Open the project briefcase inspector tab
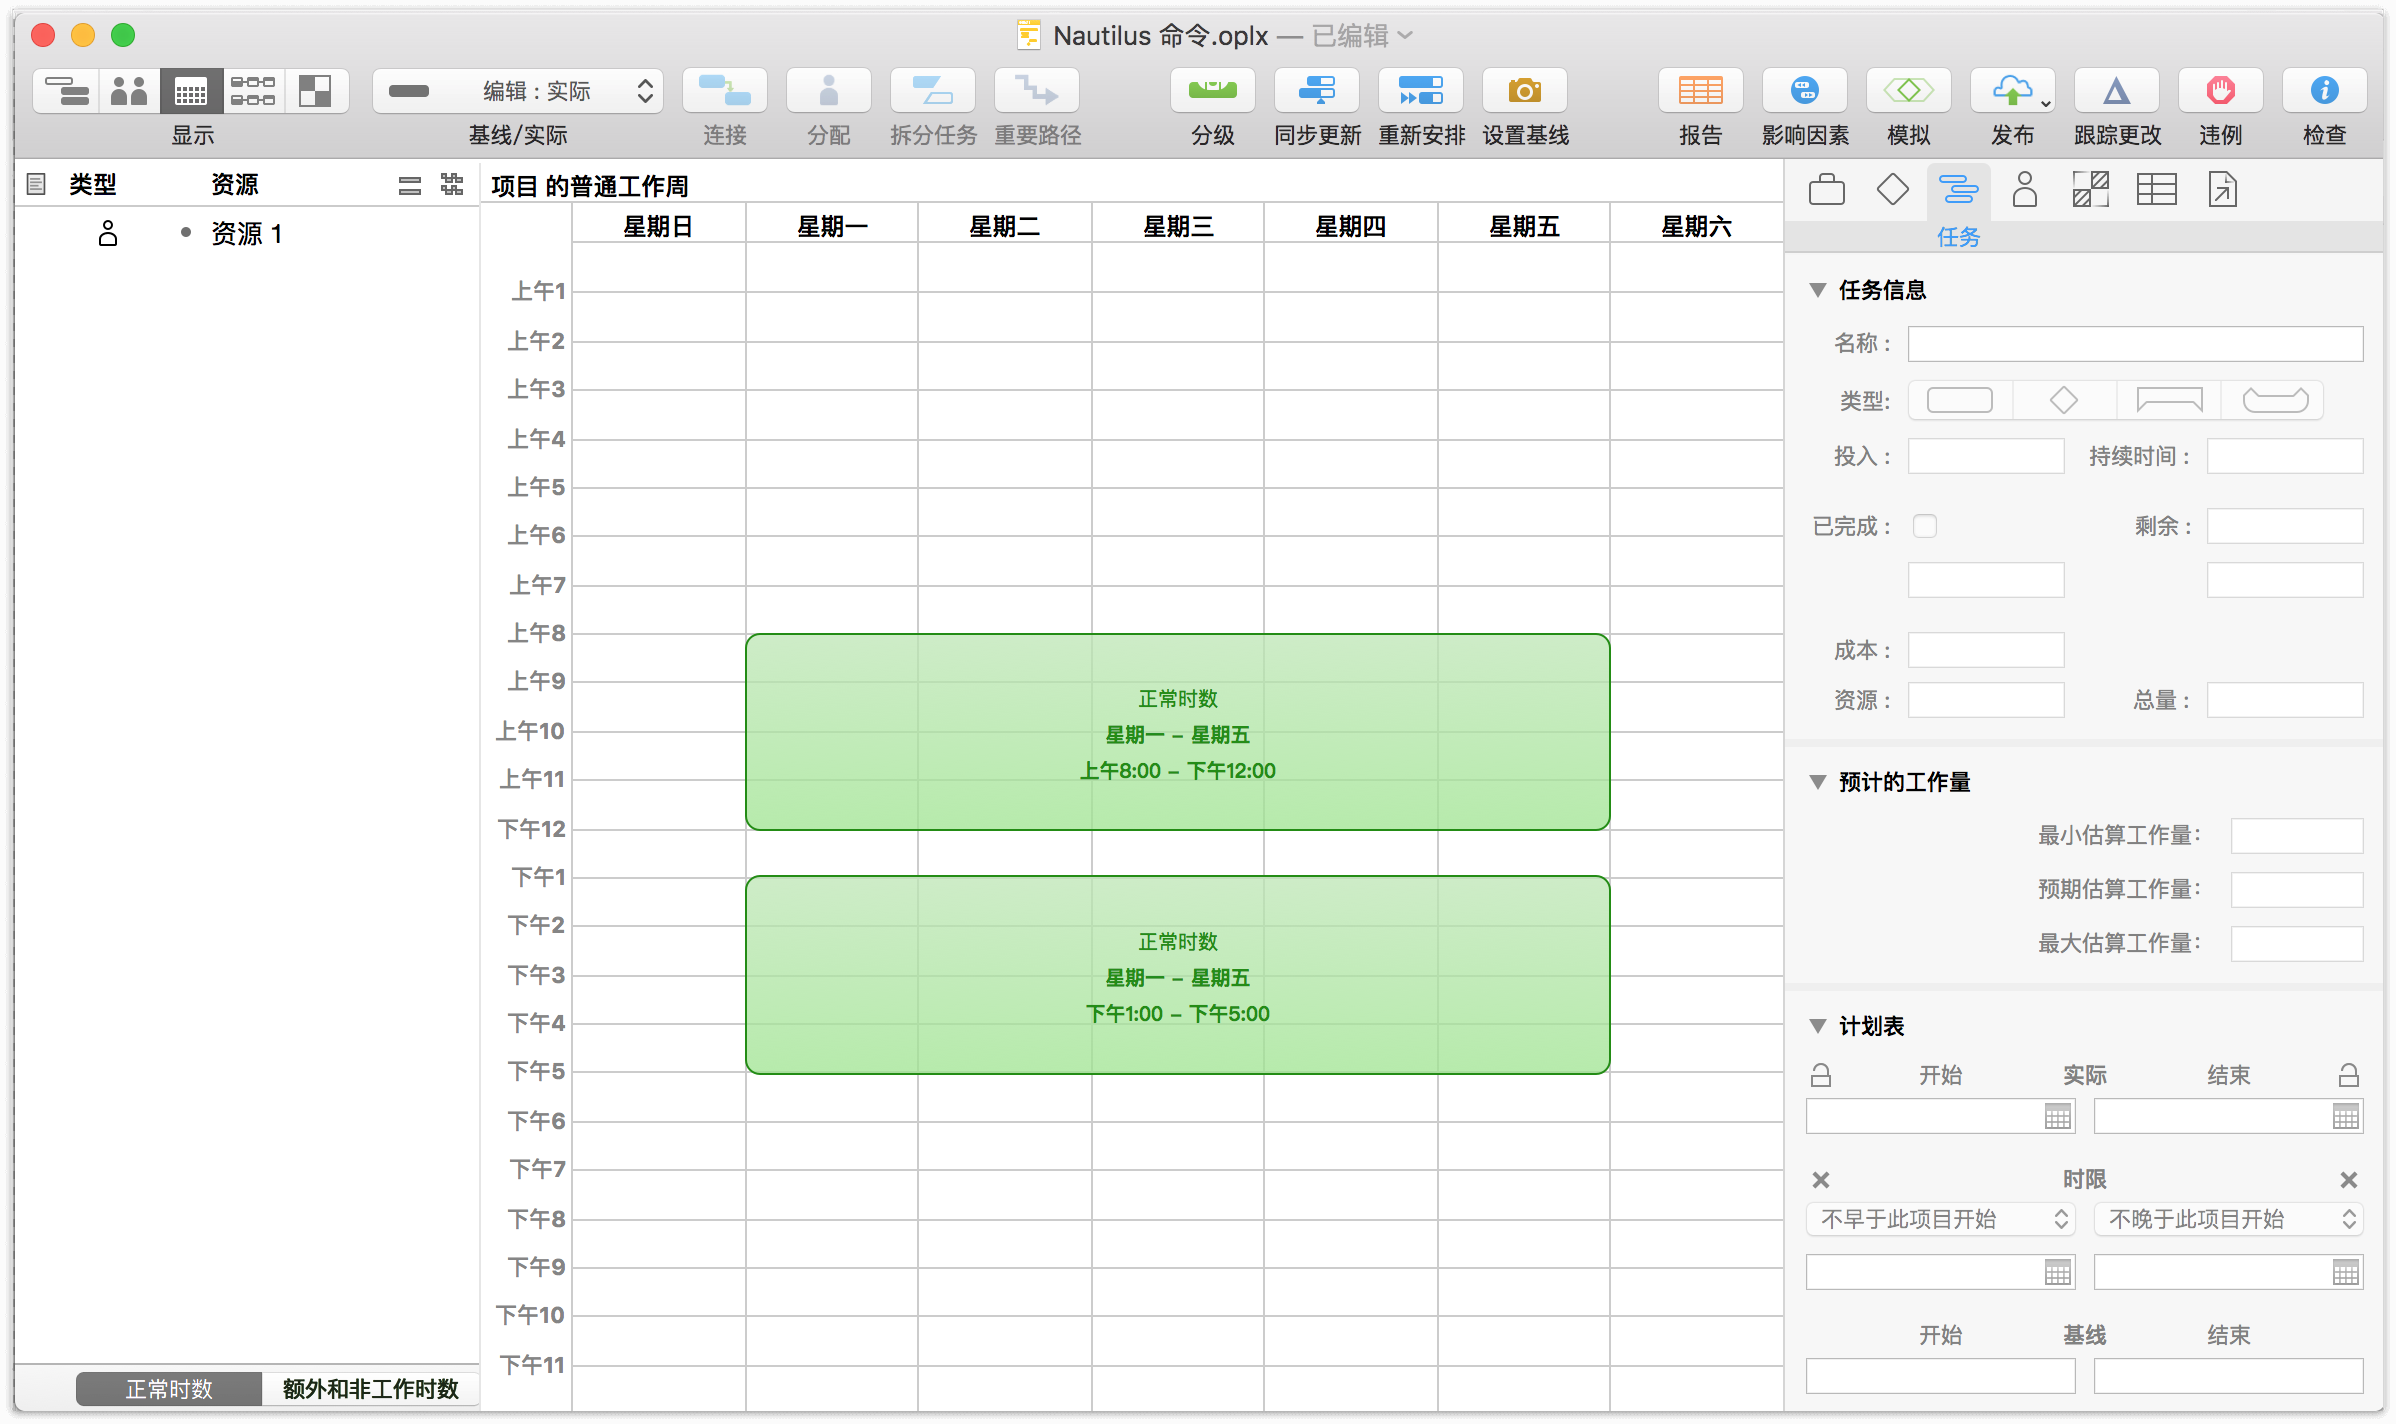This screenshot has height=1424, width=2396. [1827, 189]
